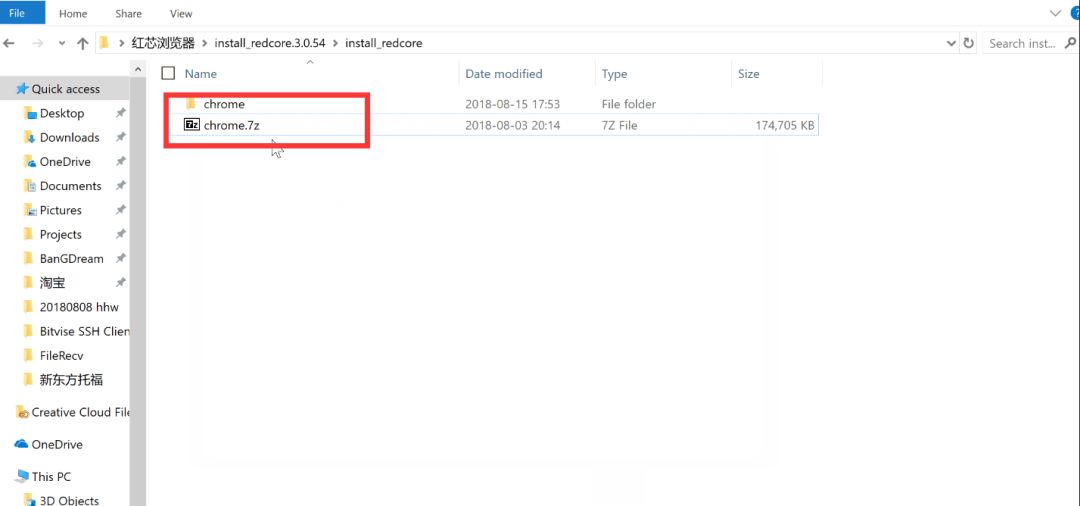The height and width of the screenshot is (506, 1080).
Task: Go back with the left arrow
Action: 9,43
